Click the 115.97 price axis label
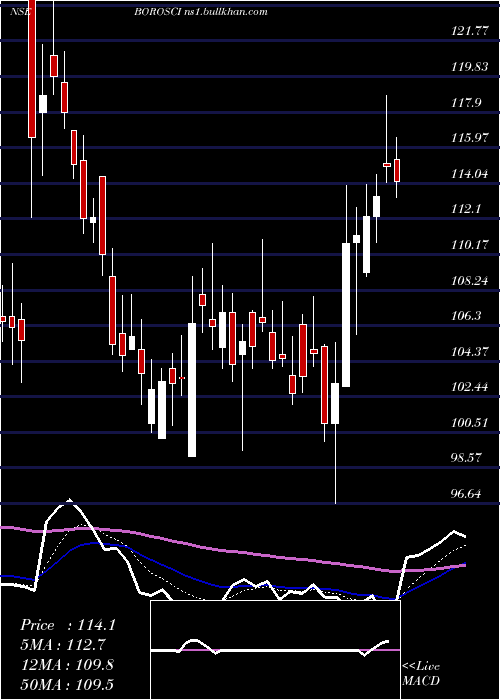The width and height of the screenshot is (500, 700). point(470,138)
